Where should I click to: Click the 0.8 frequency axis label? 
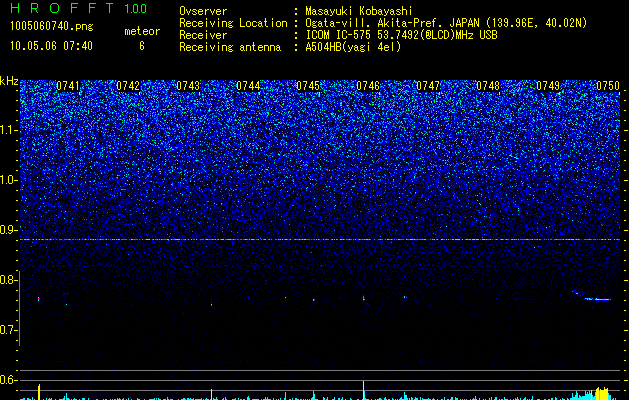(x=9, y=280)
